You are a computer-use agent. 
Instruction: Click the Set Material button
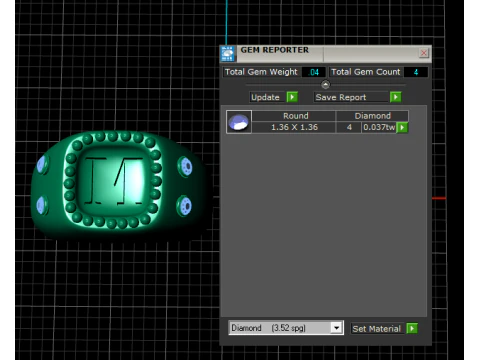coord(377,329)
